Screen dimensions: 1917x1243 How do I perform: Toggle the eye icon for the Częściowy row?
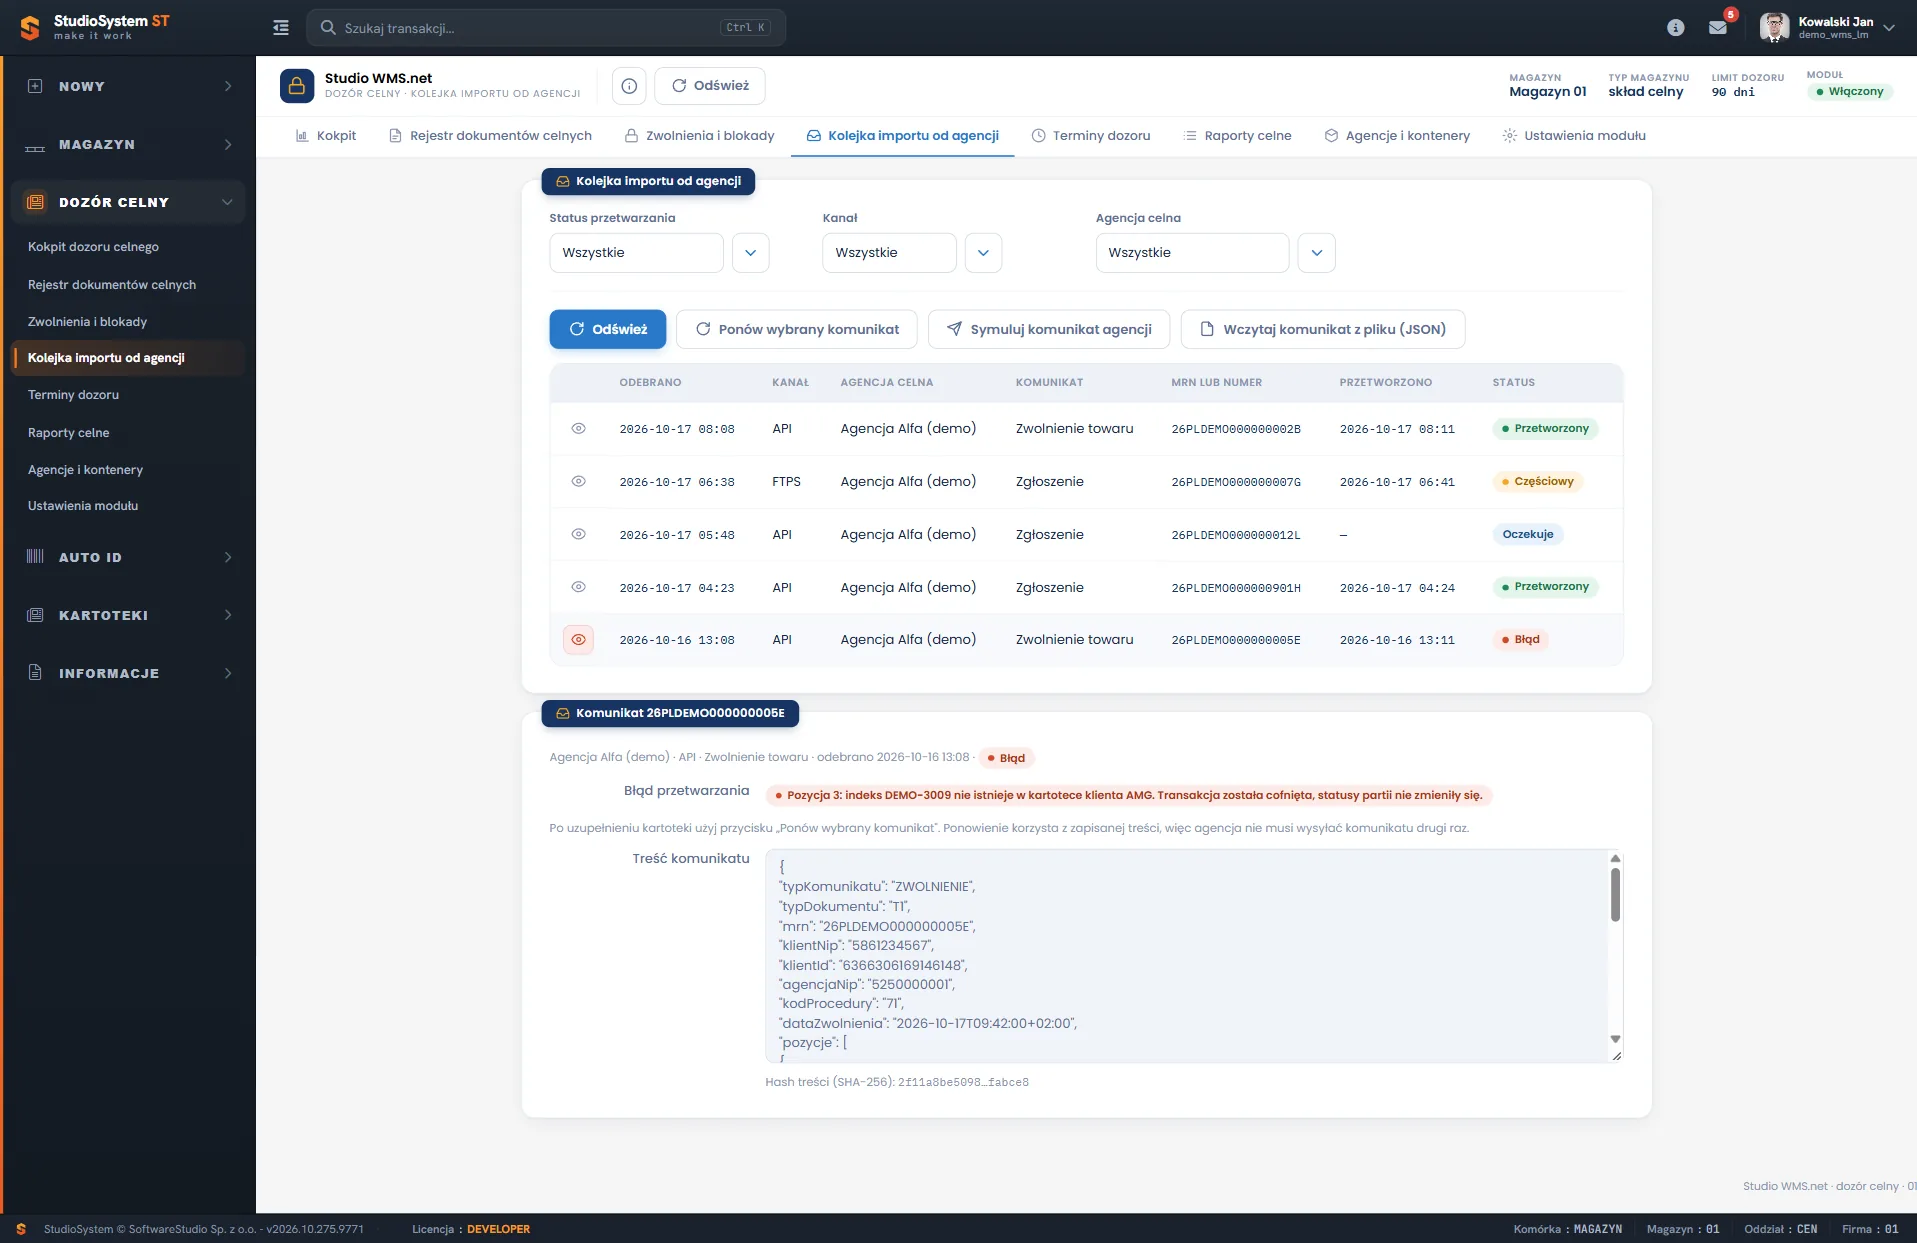[578, 481]
